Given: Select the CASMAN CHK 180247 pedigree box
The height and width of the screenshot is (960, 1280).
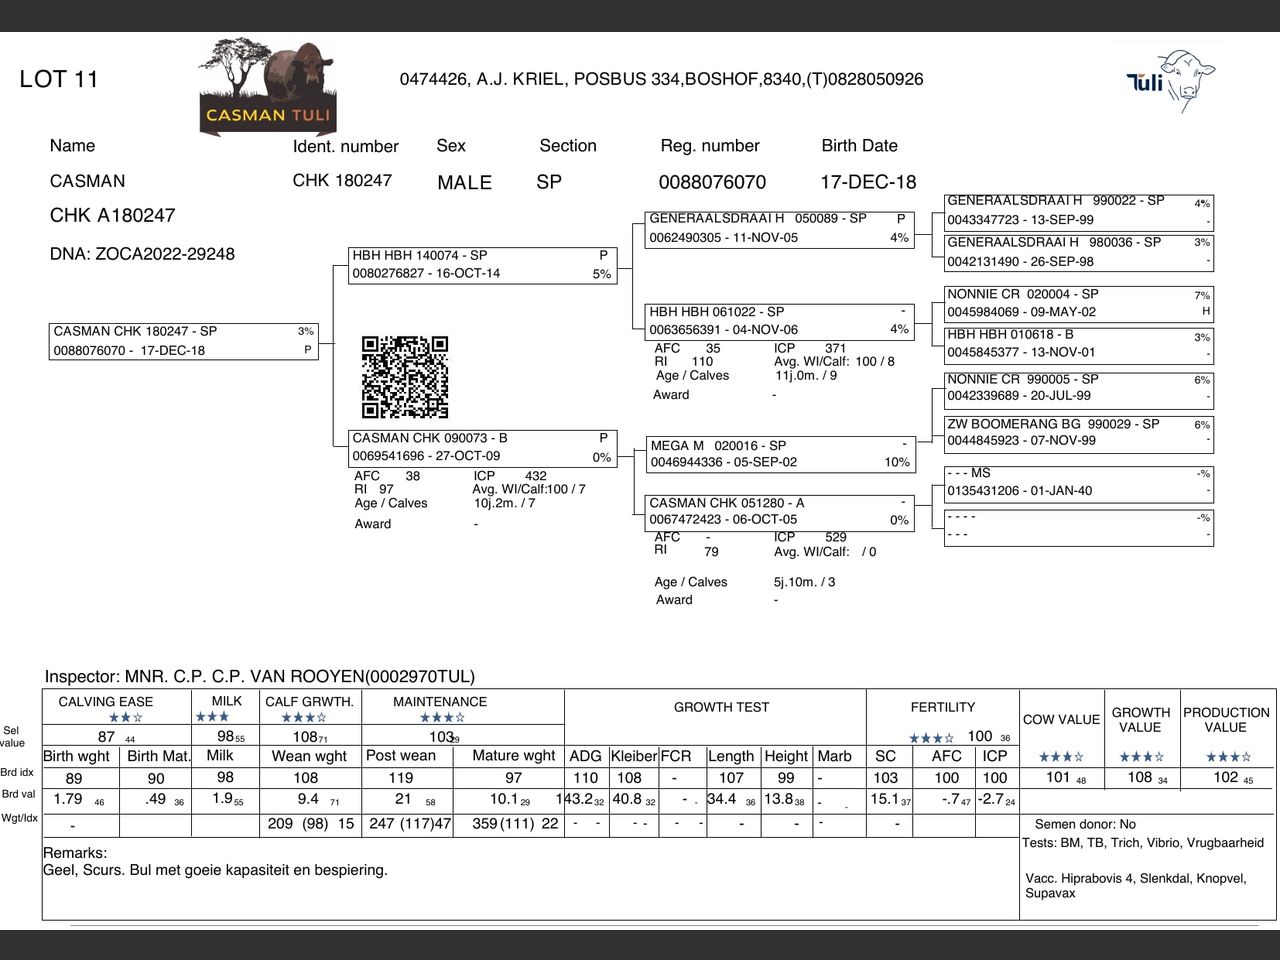Looking at the screenshot, I should point(183,341).
